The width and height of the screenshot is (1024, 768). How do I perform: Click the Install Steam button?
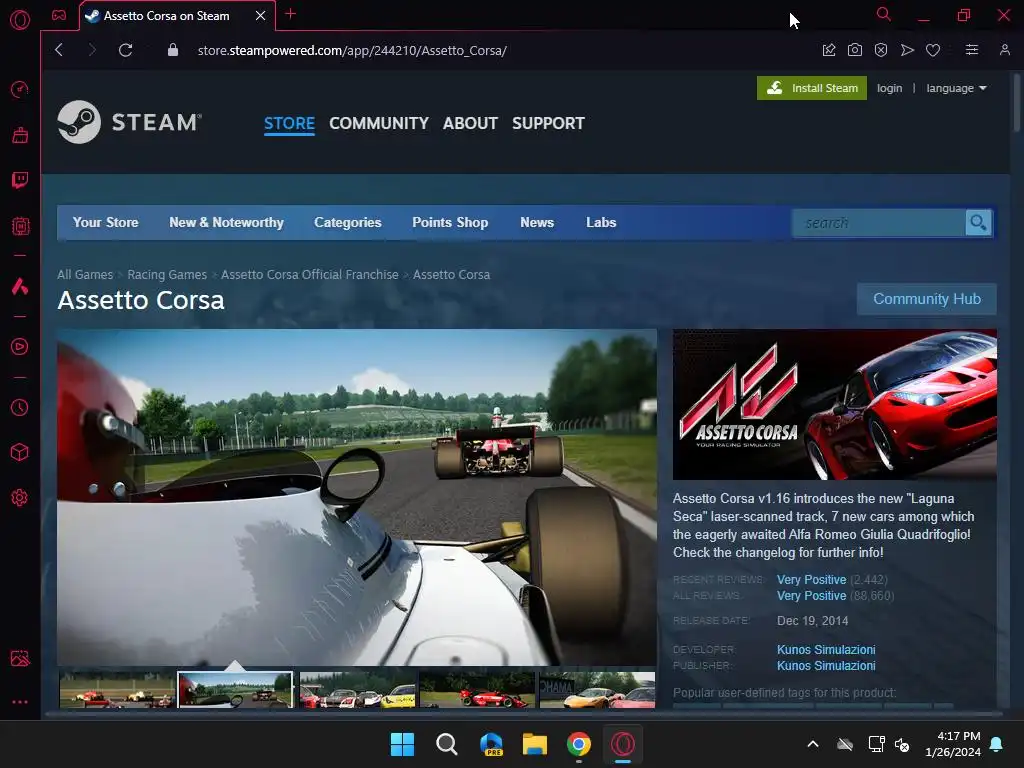(812, 88)
